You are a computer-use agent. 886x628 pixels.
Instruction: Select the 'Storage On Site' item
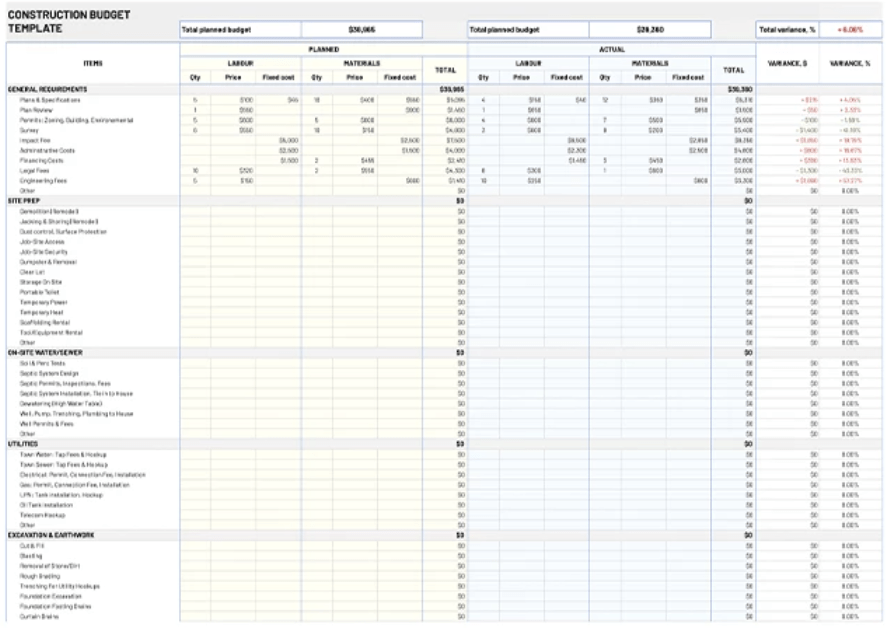(41, 282)
